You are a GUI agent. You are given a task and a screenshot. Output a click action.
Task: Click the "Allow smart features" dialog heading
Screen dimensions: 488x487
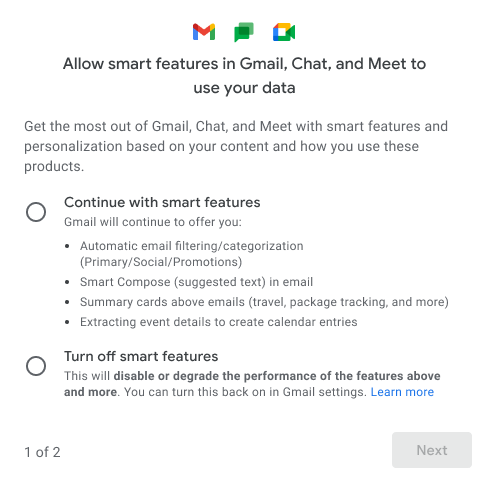pos(244,76)
